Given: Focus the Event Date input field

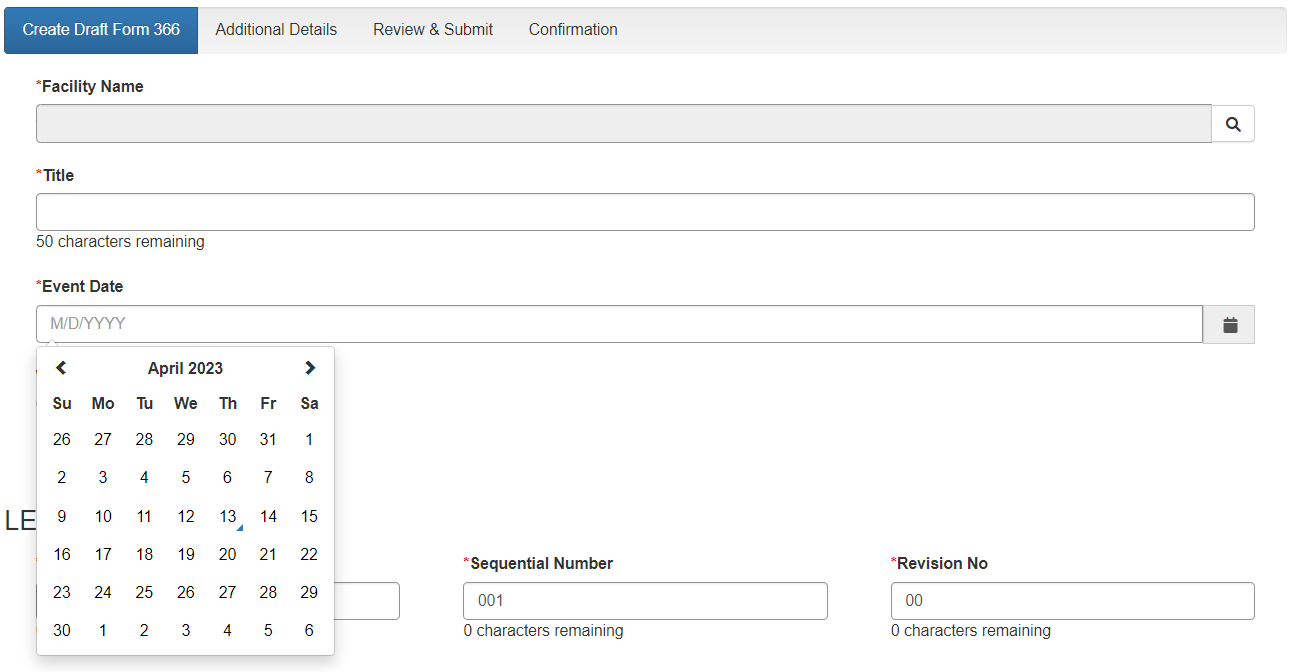Looking at the screenshot, I should (x=619, y=324).
